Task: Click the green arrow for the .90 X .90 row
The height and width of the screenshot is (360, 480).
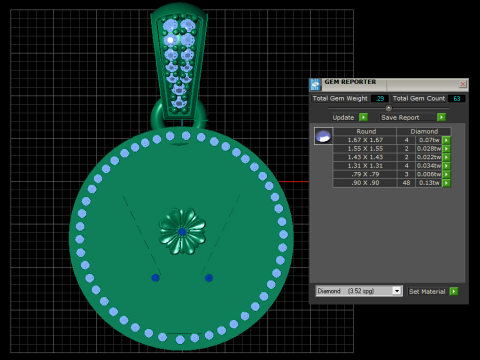Action: point(446,183)
